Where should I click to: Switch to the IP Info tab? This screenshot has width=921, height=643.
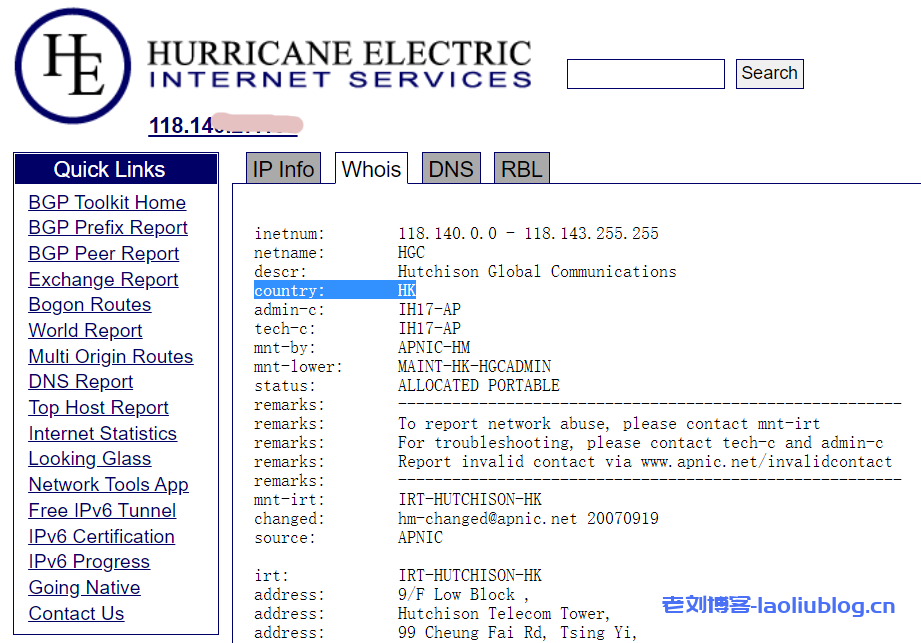[283, 168]
